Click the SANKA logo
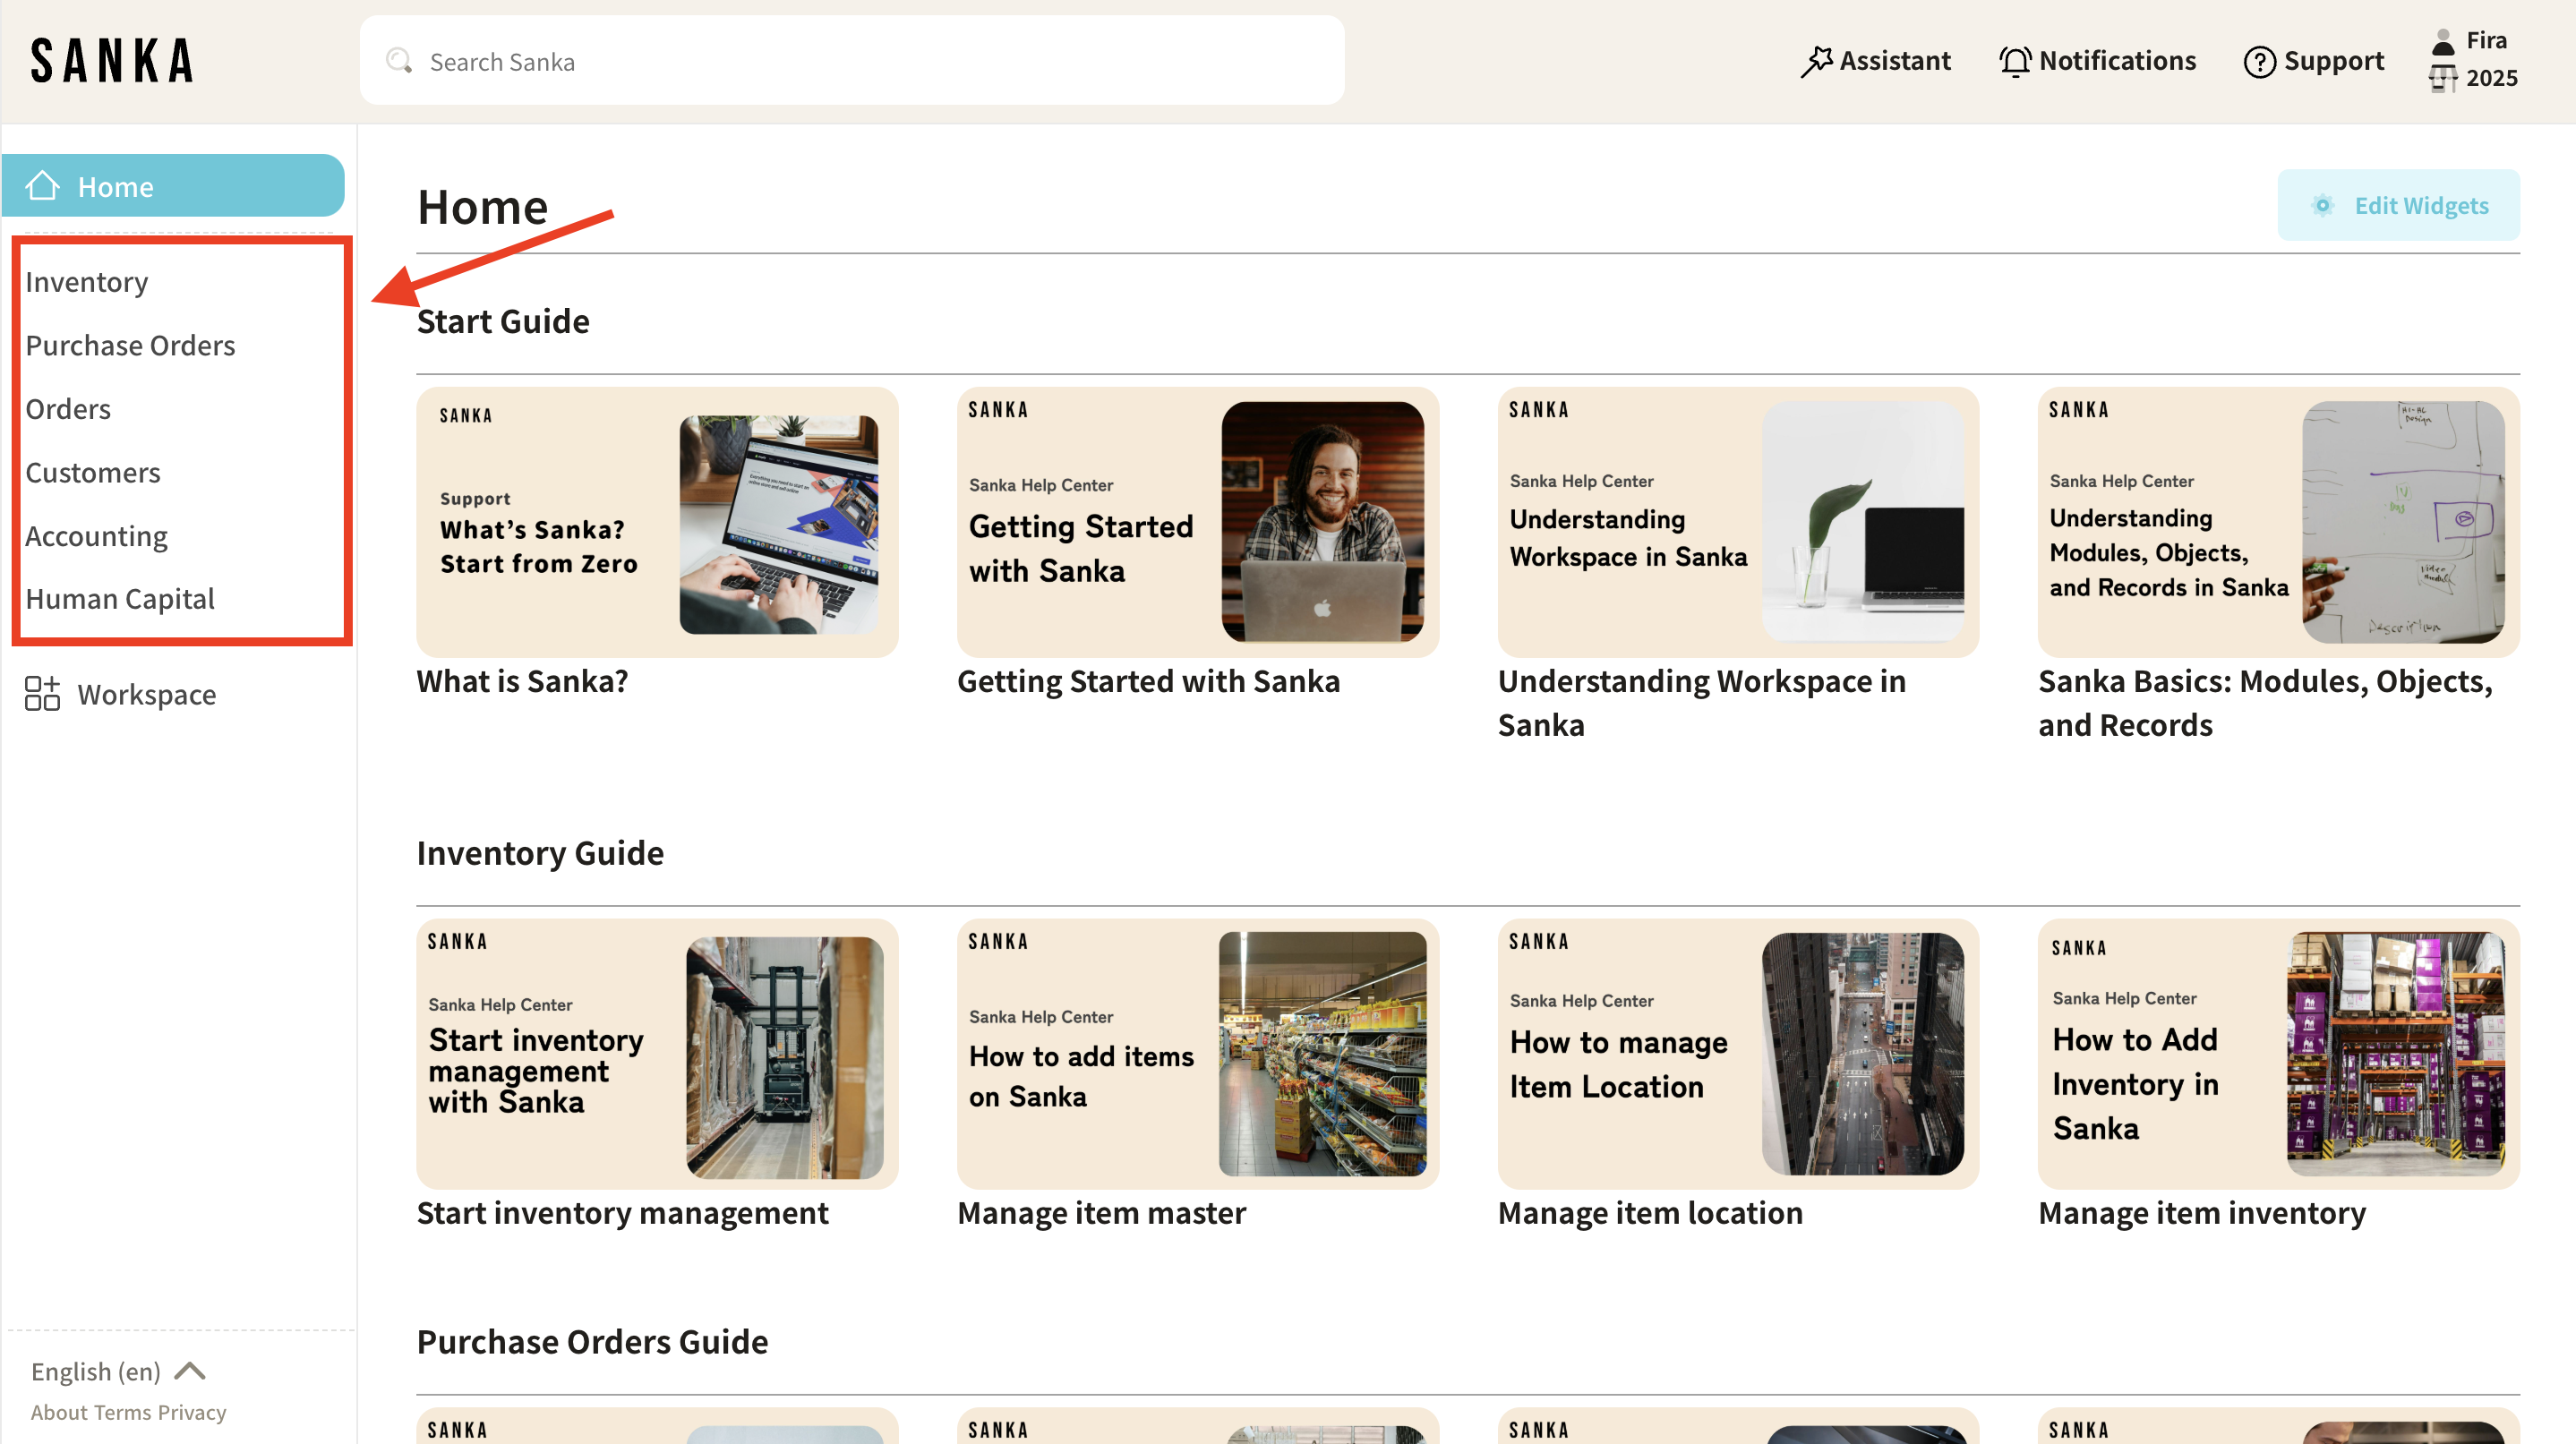This screenshot has height=1444, width=2576. click(112, 61)
